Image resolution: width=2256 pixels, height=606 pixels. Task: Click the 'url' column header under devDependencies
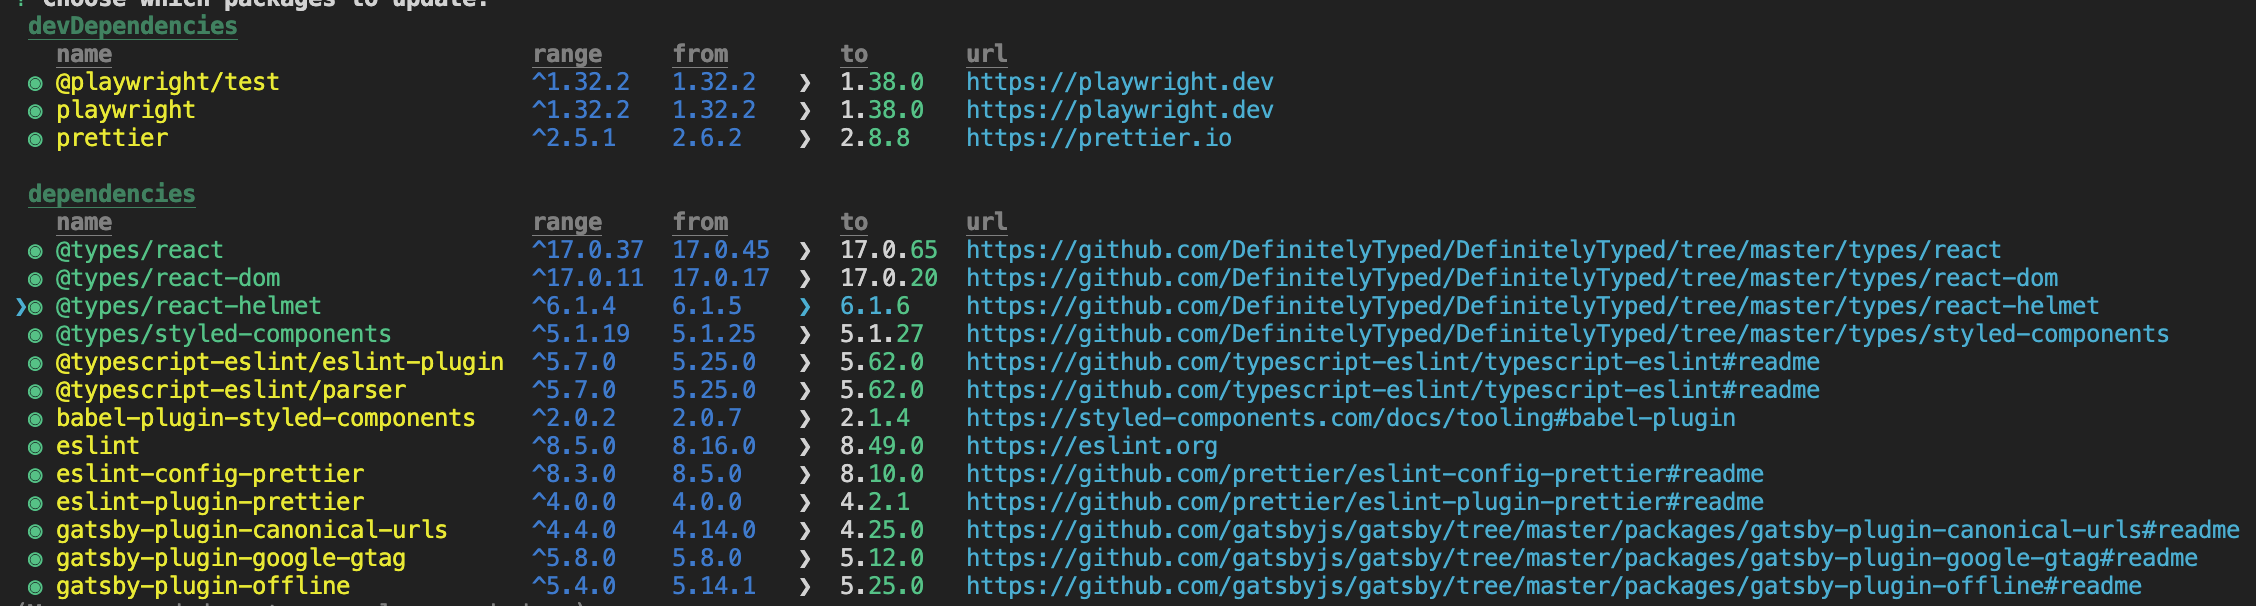[986, 54]
